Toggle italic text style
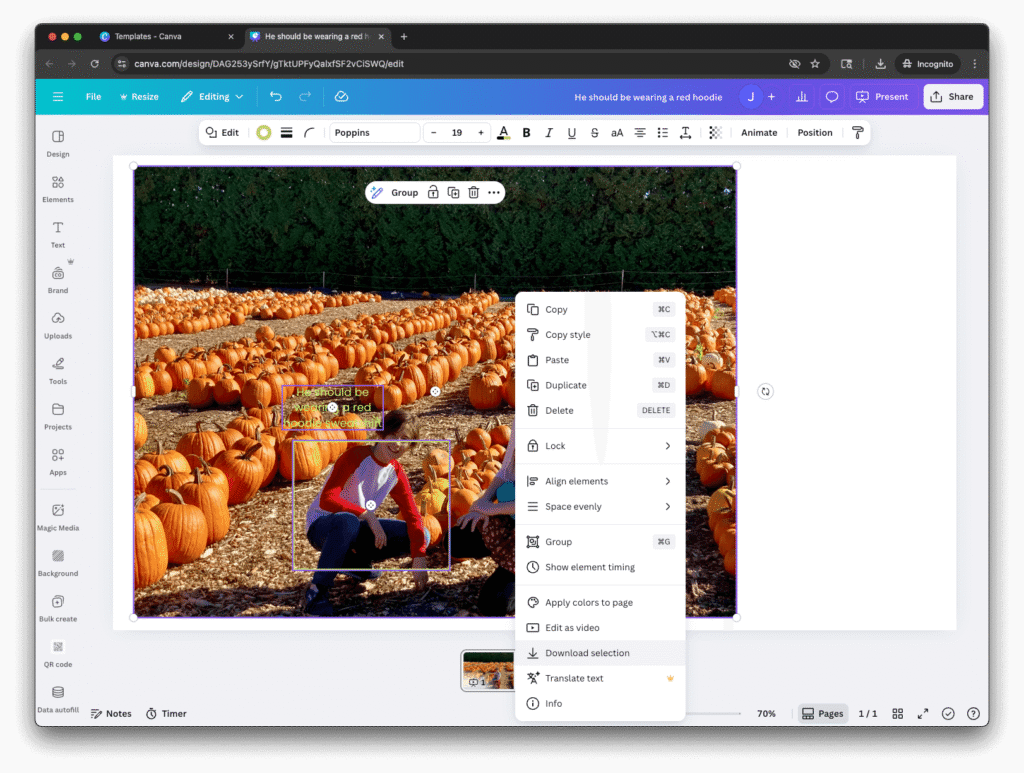 (x=549, y=133)
